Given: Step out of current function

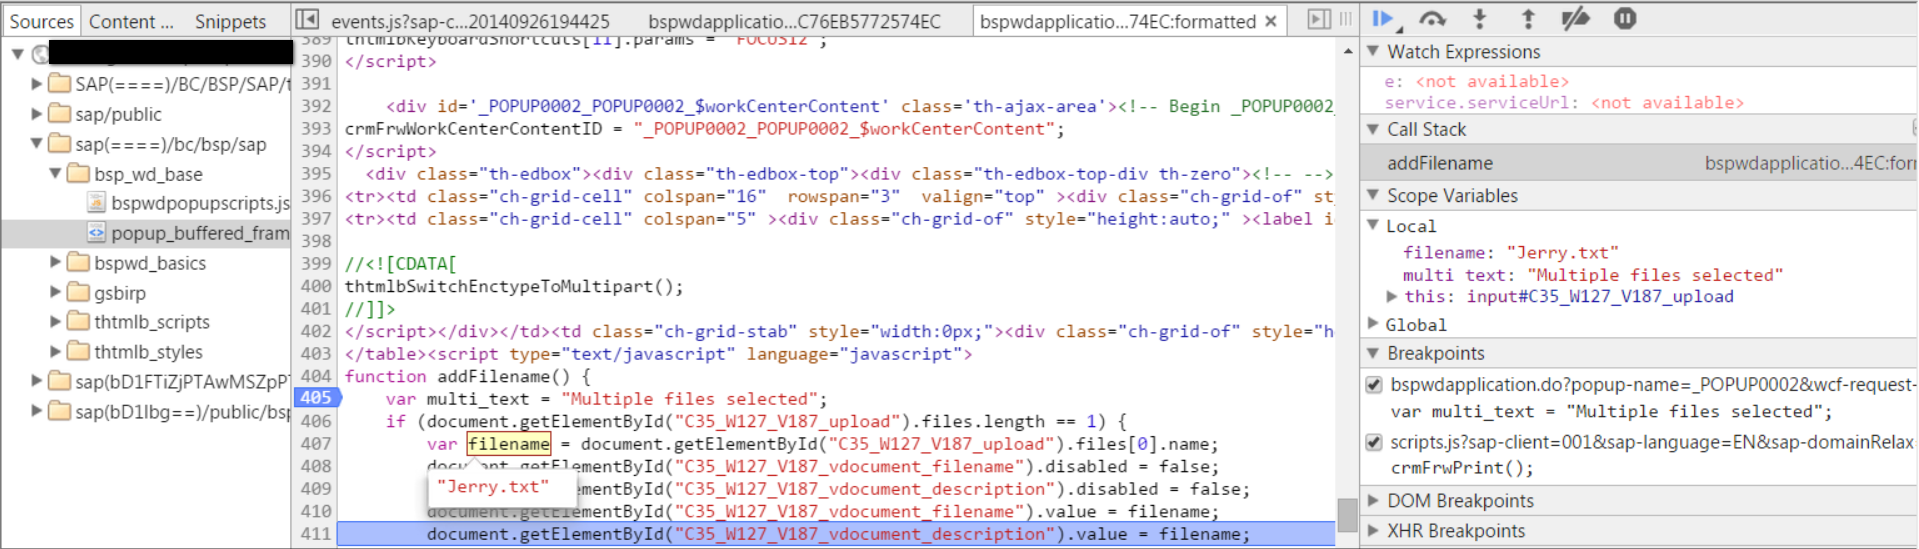Looking at the screenshot, I should pos(1528,19).
